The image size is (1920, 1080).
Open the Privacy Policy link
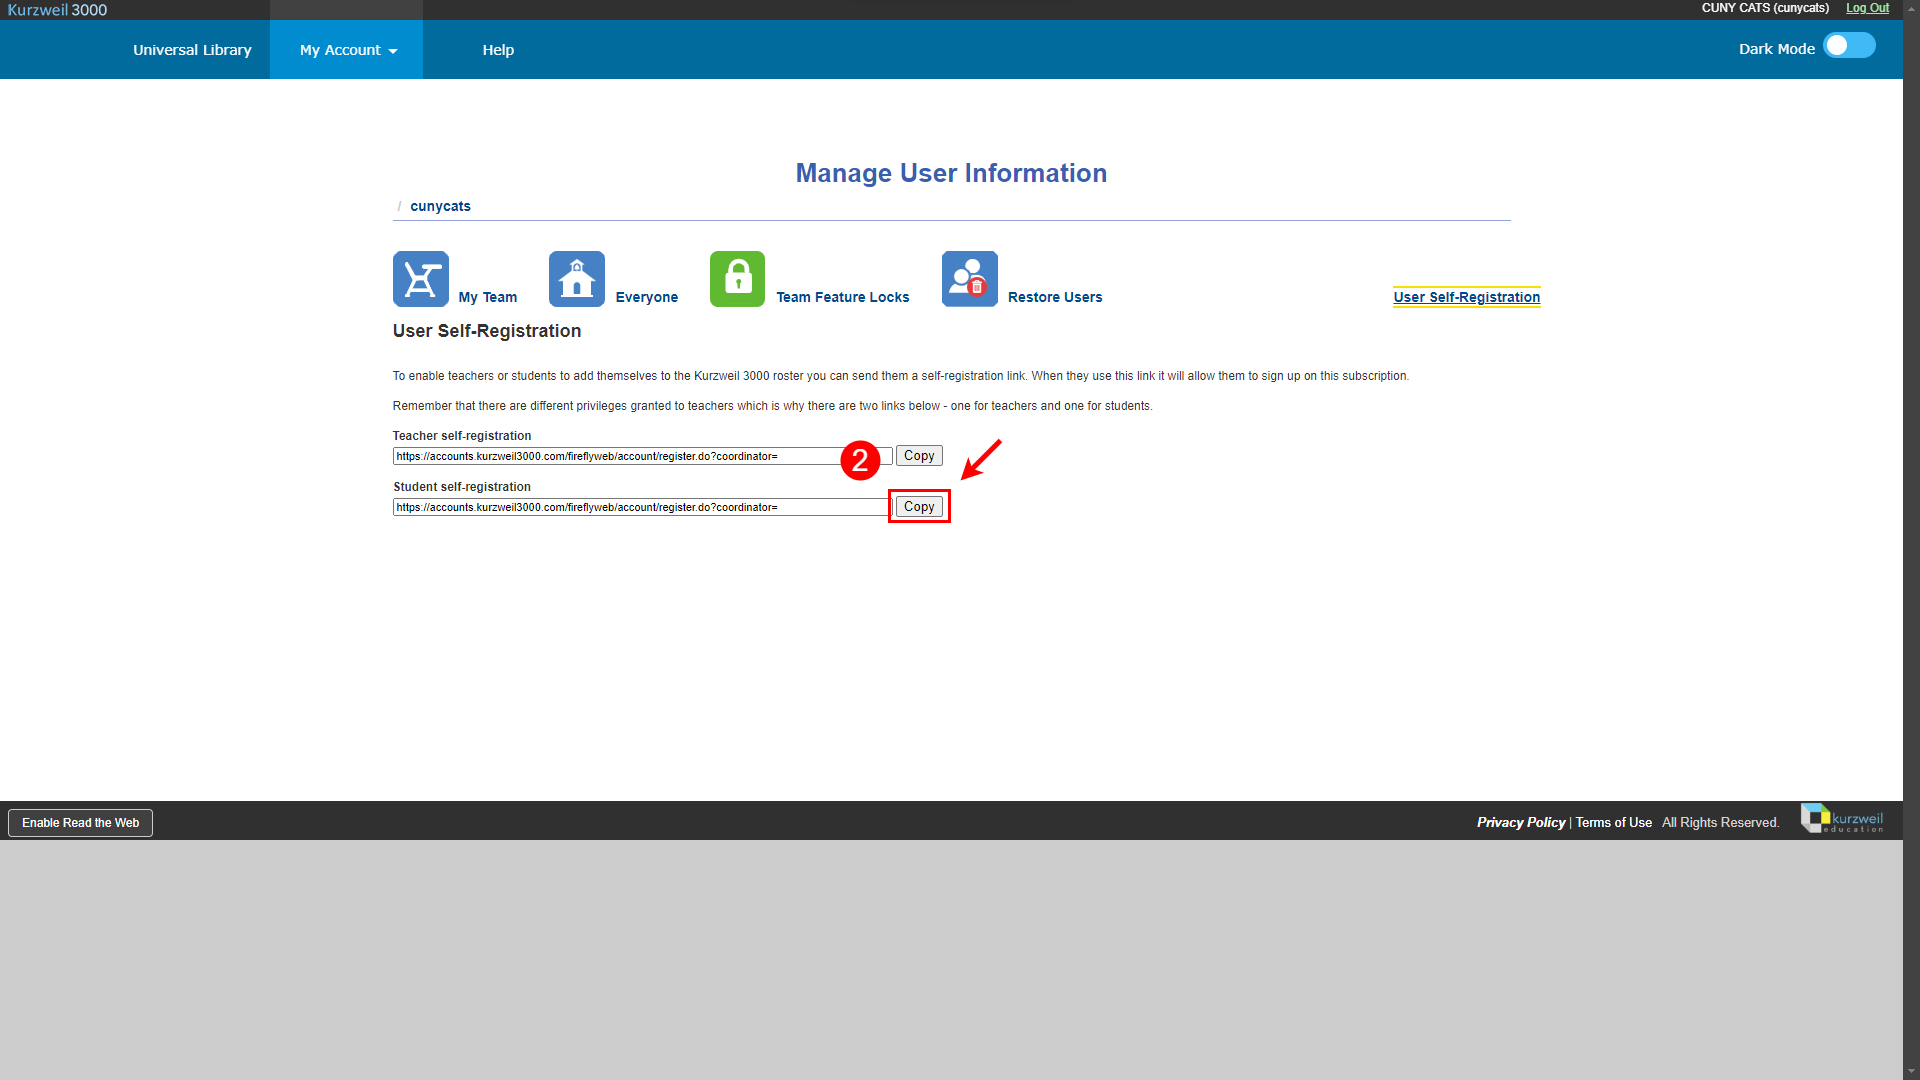click(1521, 823)
